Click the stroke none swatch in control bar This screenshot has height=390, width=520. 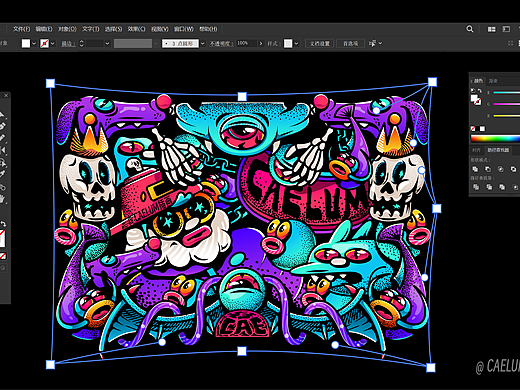point(44,43)
